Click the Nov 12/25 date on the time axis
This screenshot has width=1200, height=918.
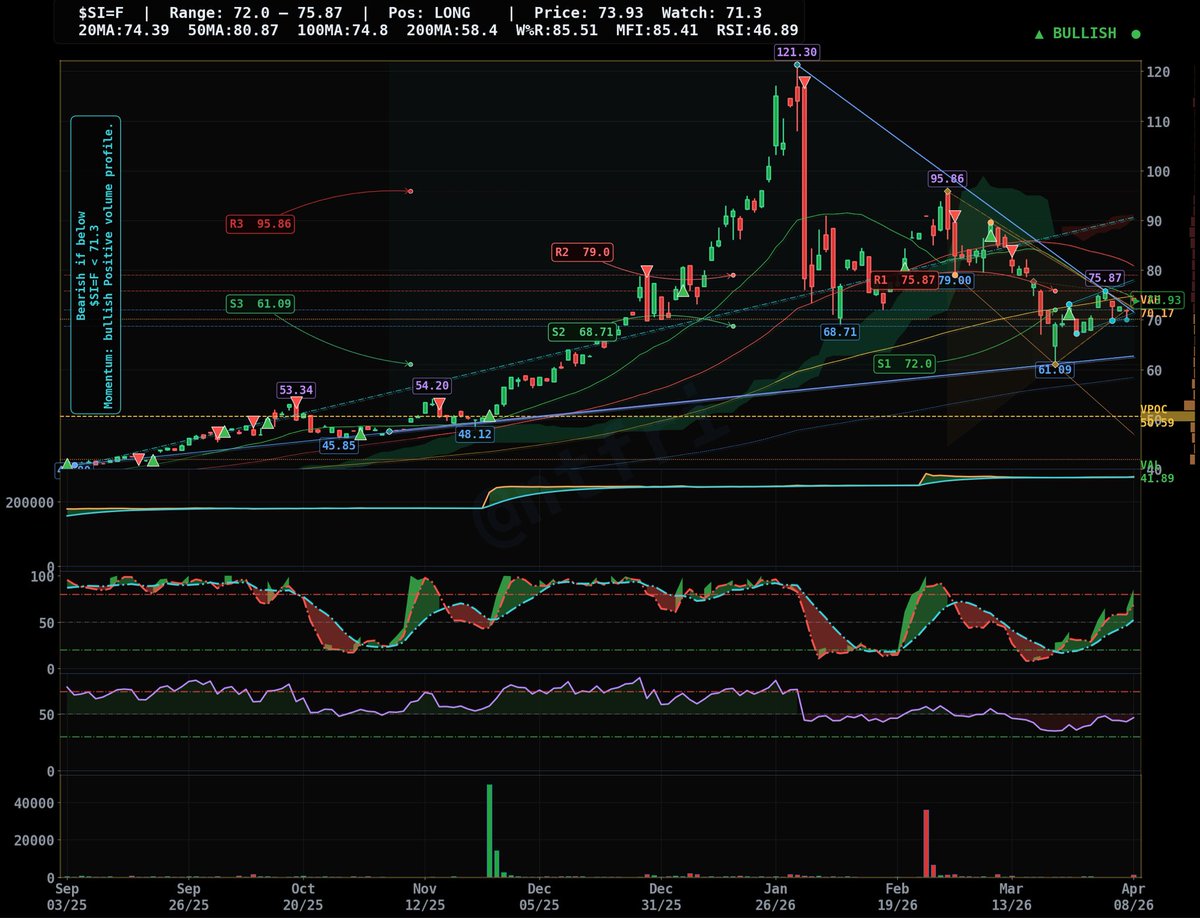pos(425,895)
